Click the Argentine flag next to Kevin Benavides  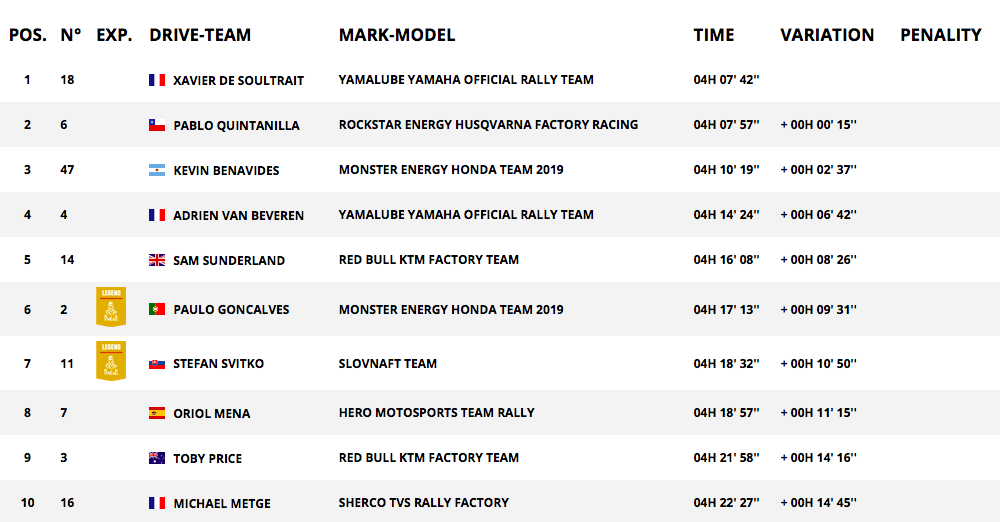157,170
